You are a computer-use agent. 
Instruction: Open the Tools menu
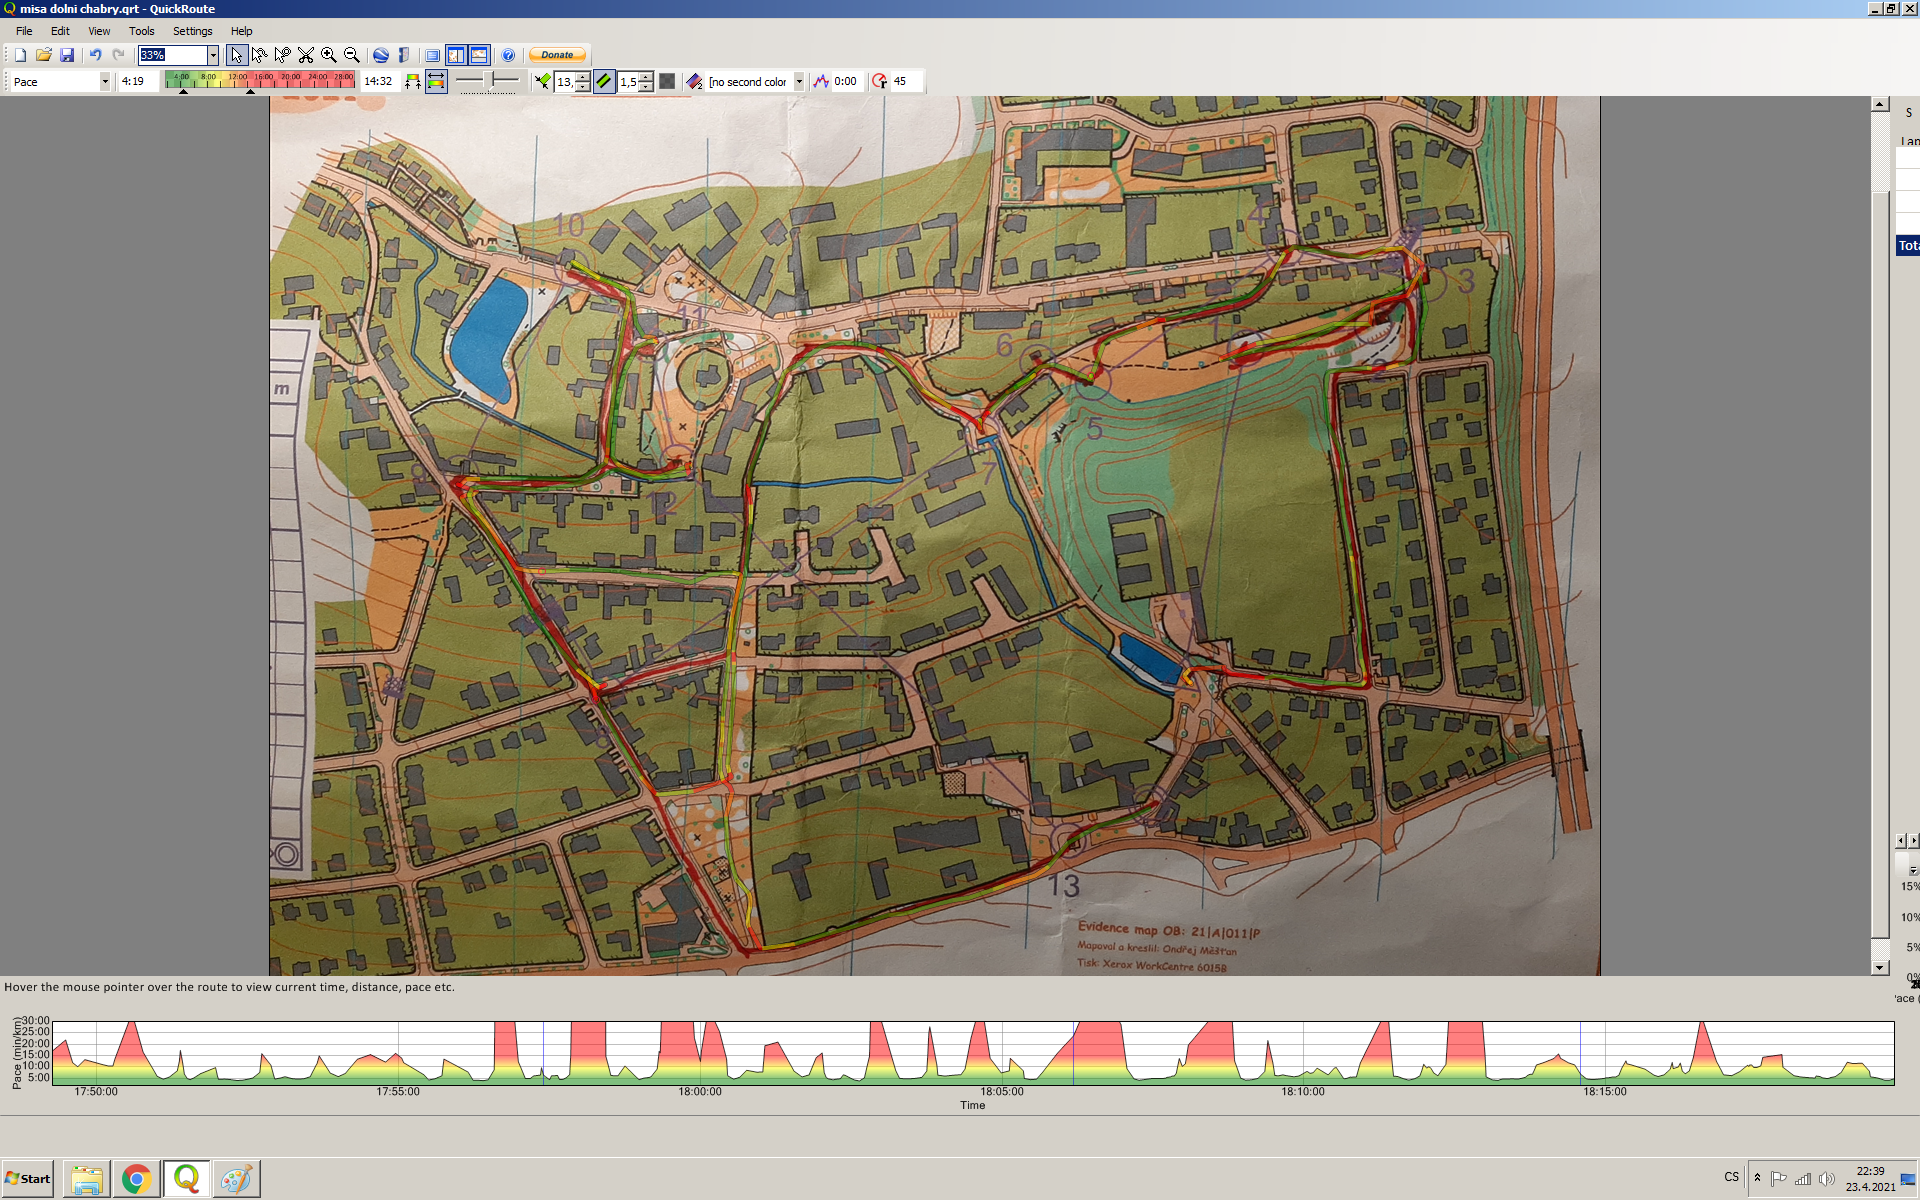pyautogui.click(x=141, y=31)
